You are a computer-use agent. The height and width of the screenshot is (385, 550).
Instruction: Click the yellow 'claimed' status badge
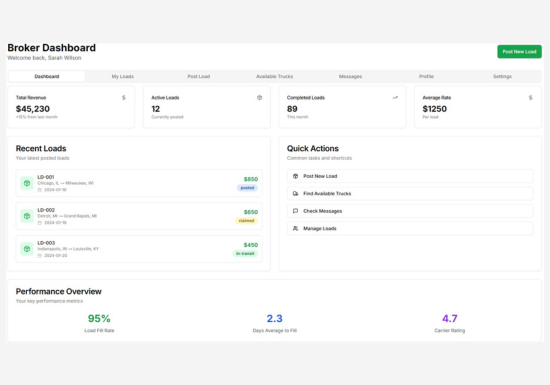[246, 221]
